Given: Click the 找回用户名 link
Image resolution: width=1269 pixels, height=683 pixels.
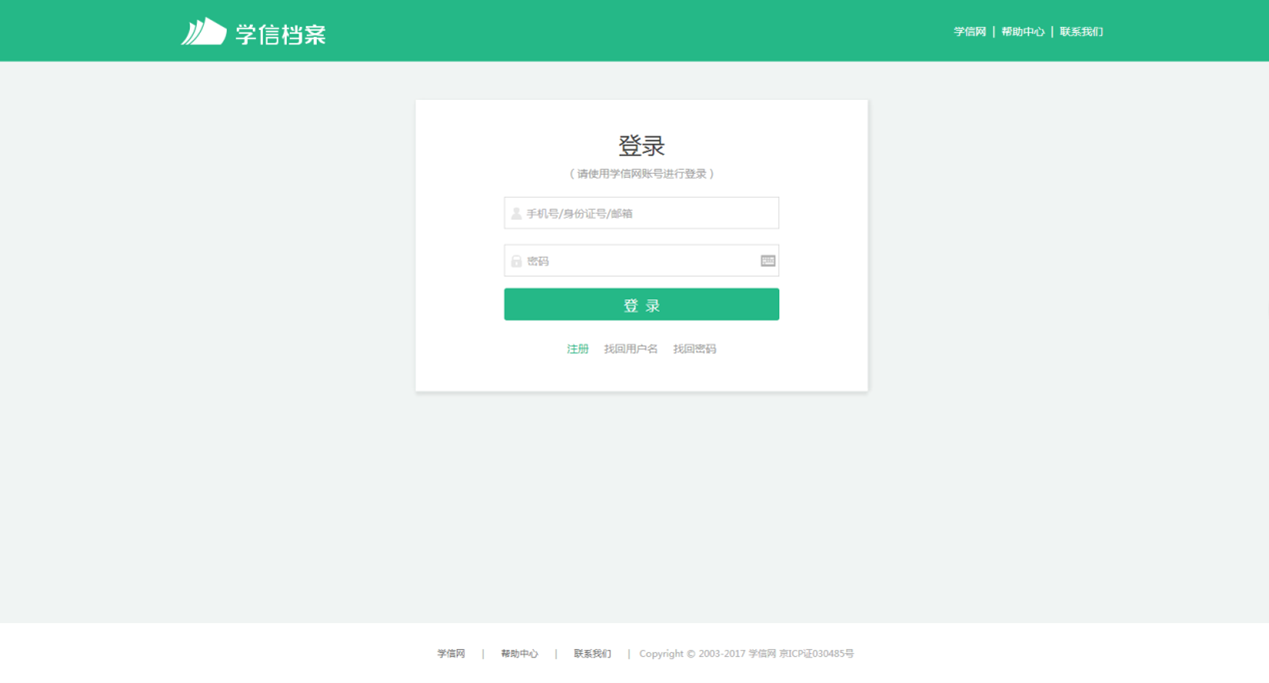Looking at the screenshot, I should [630, 349].
